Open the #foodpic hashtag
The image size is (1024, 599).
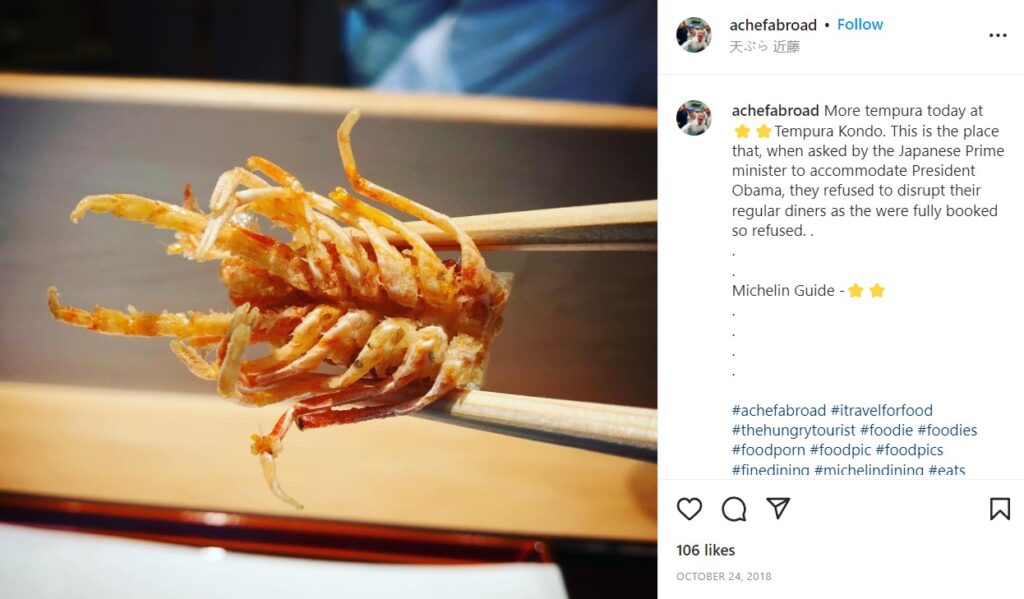pos(840,449)
